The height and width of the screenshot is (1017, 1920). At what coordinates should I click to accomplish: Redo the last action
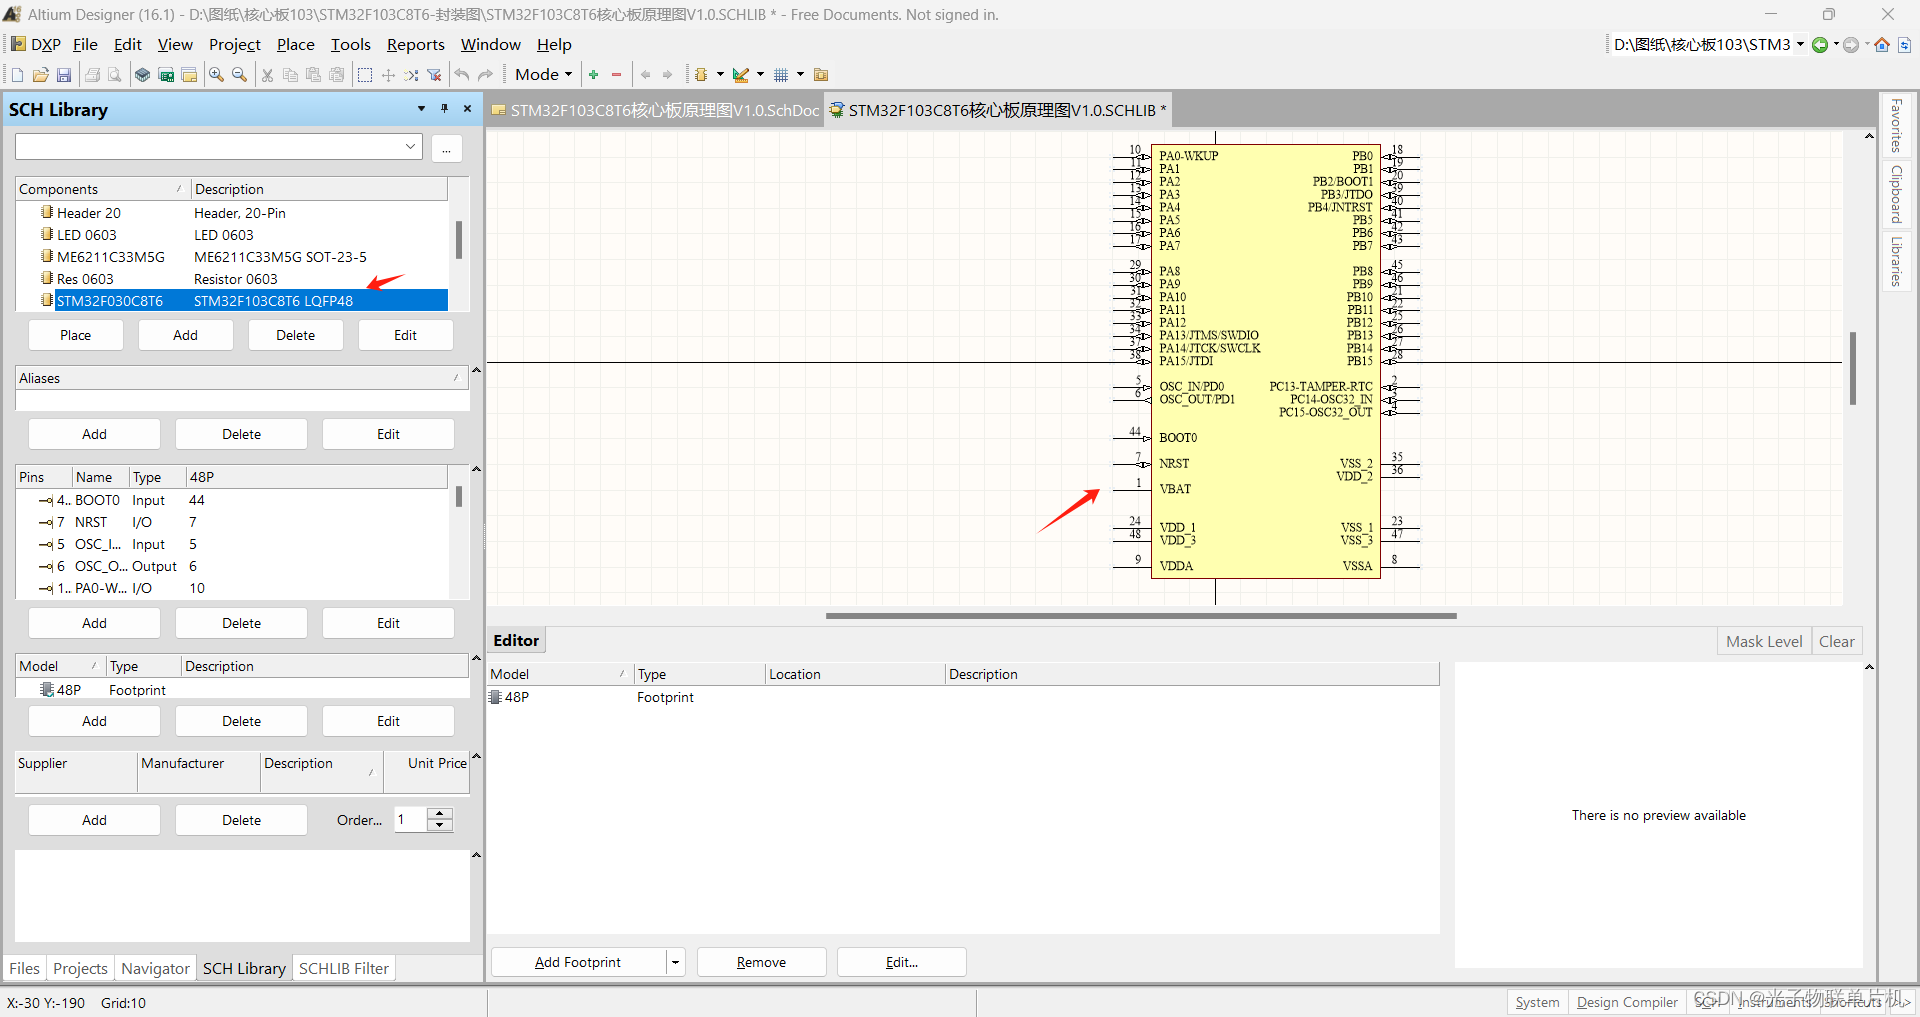(x=486, y=75)
